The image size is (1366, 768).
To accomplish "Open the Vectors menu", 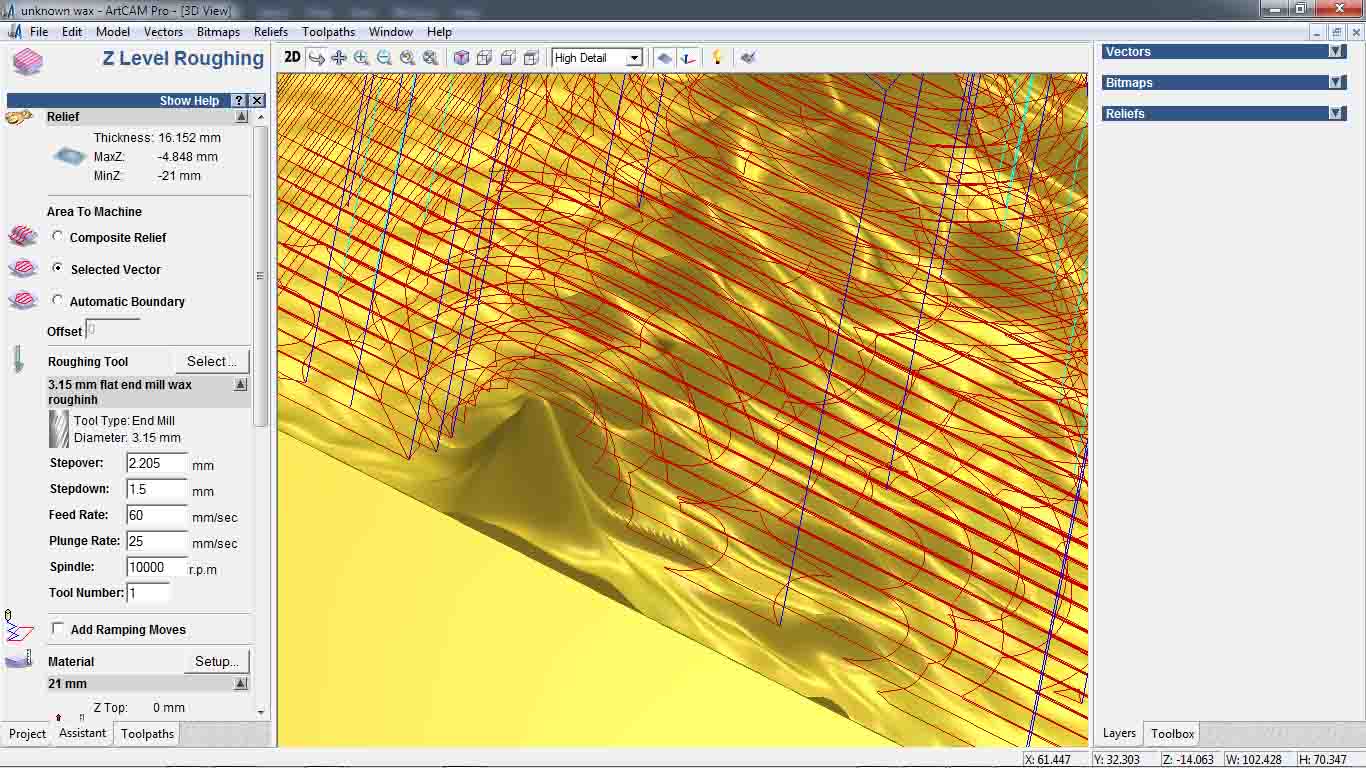I will (x=163, y=32).
